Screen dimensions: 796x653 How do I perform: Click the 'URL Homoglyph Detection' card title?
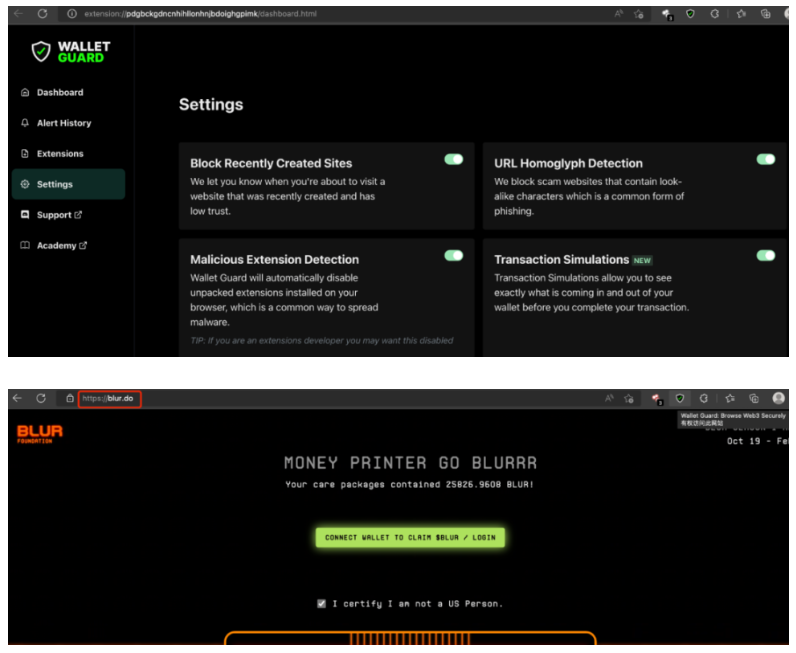569,164
